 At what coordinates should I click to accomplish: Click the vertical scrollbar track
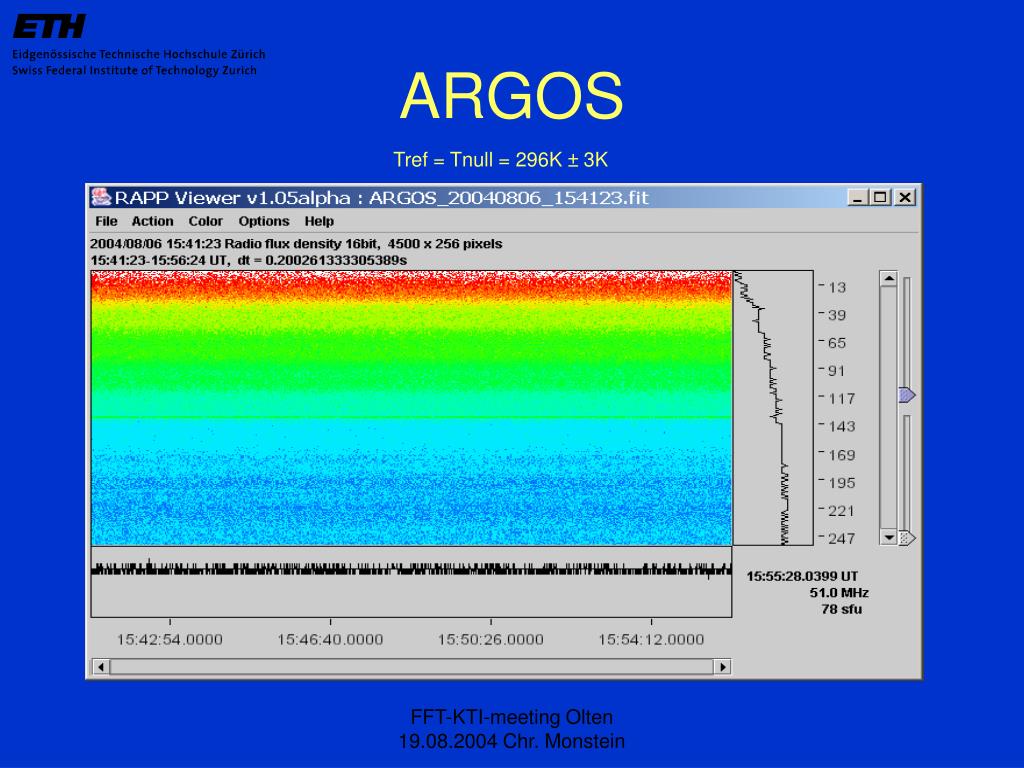point(888,408)
